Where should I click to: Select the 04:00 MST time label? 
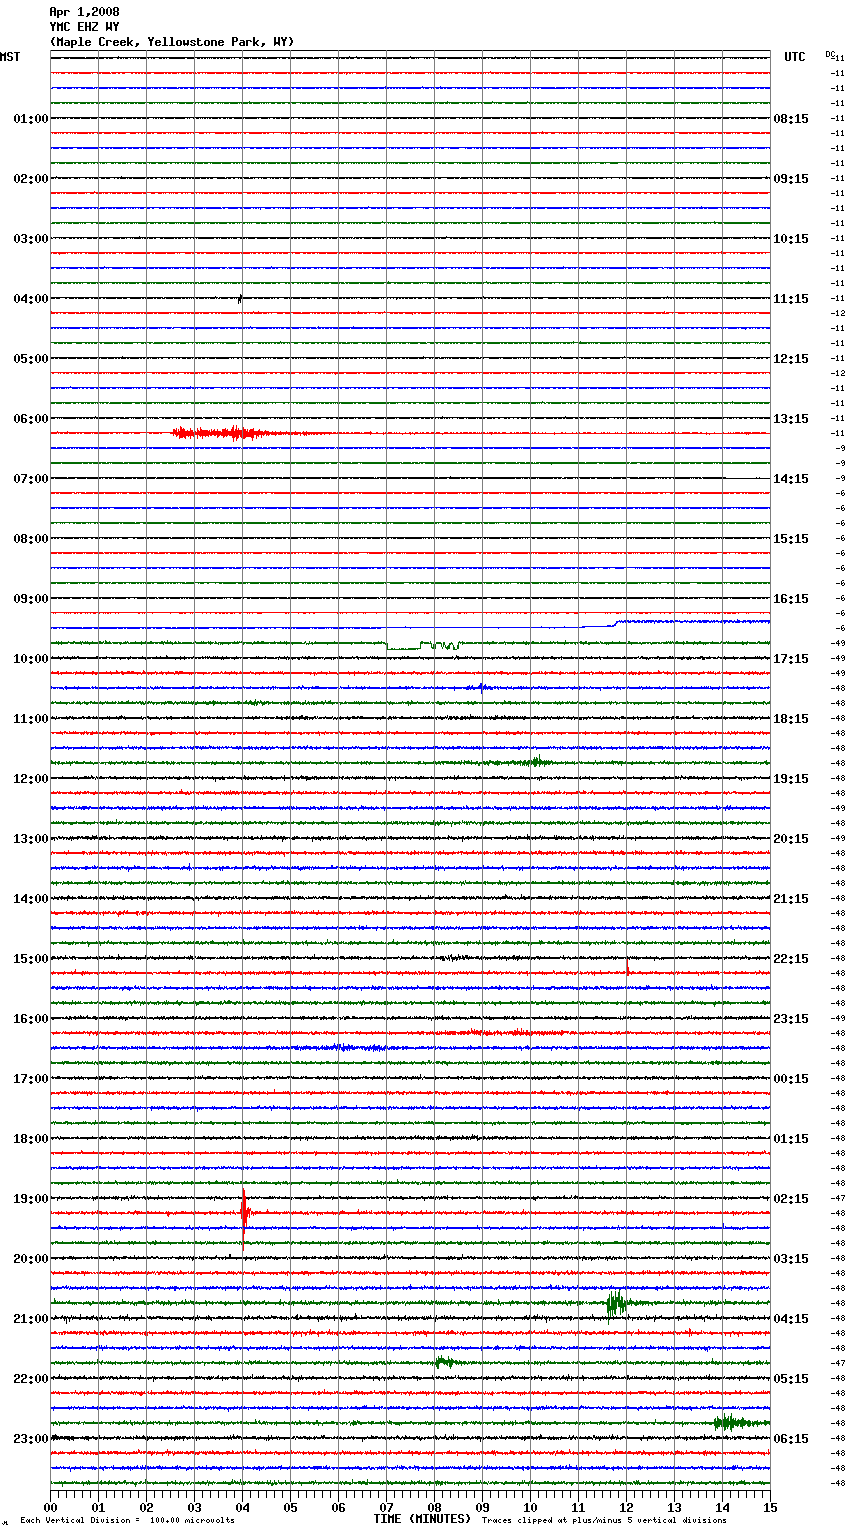point(31,299)
